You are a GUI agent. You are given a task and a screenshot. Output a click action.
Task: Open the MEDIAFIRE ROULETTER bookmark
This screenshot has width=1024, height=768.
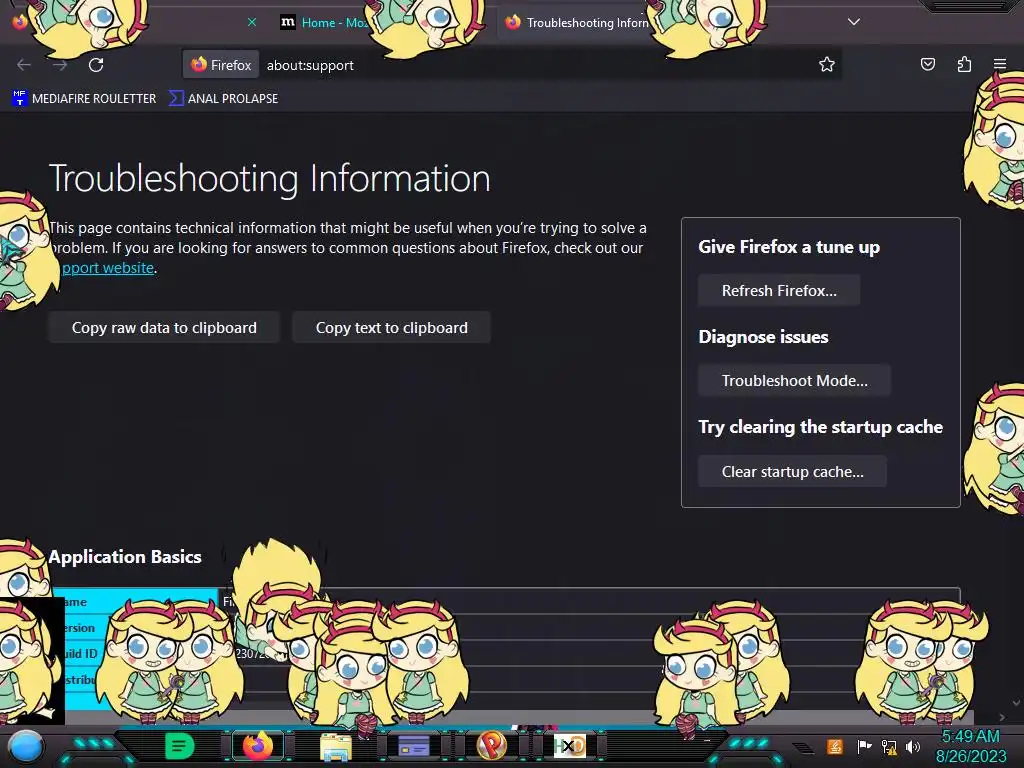(85, 99)
